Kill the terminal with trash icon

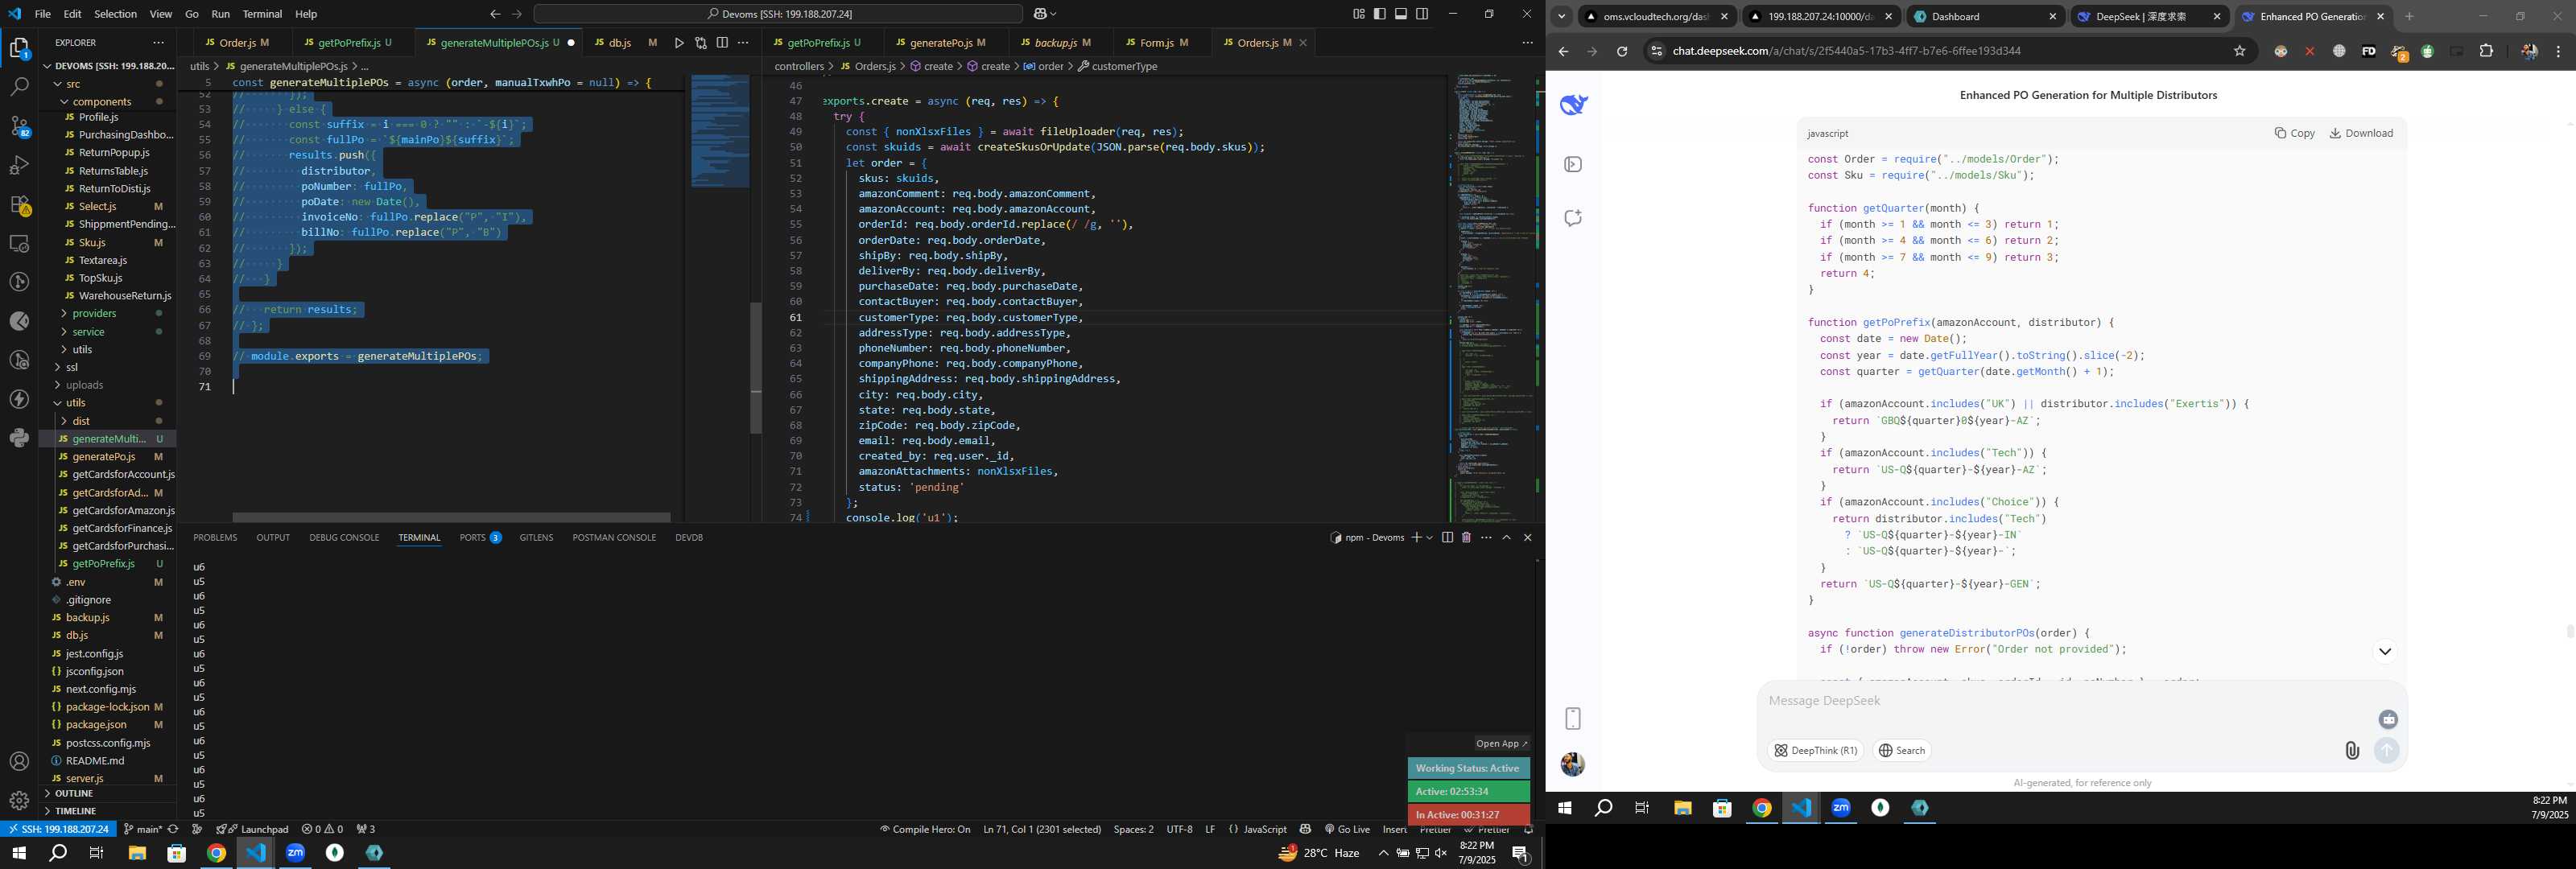click(1466, 537)
